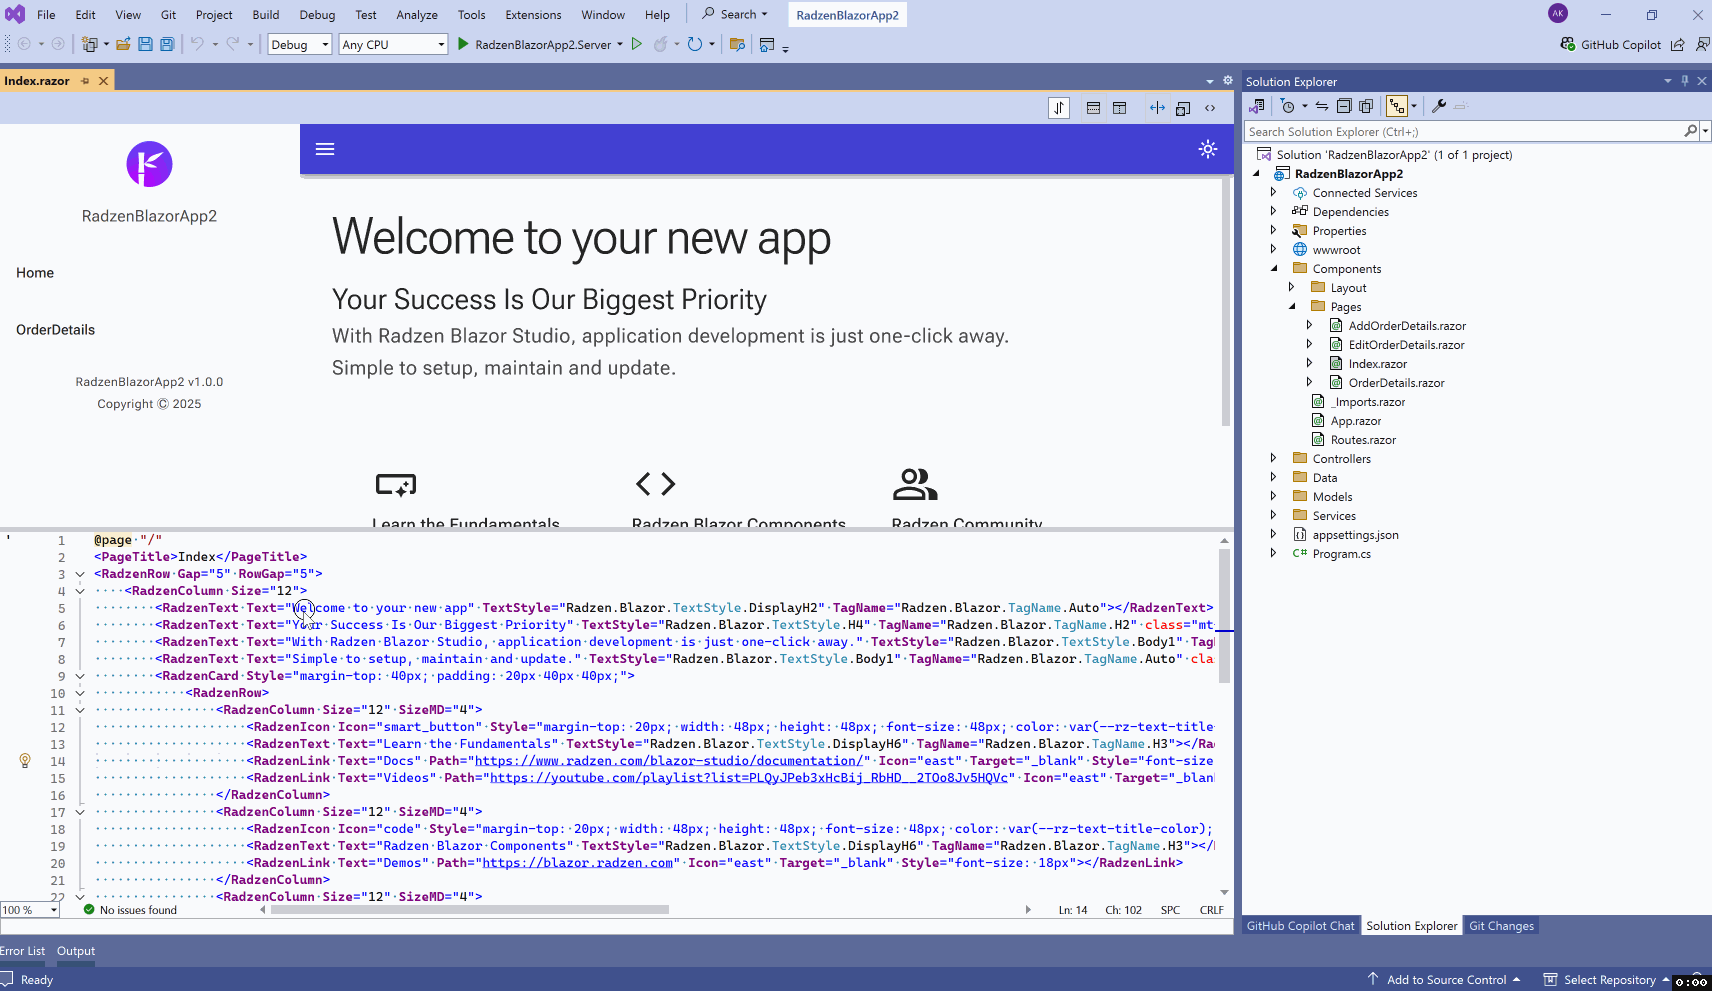Start debugging RadzenBlazorApp2.Server with green play
The height and width of the screenshot is (991, 1712).
(x=463, y=44)
